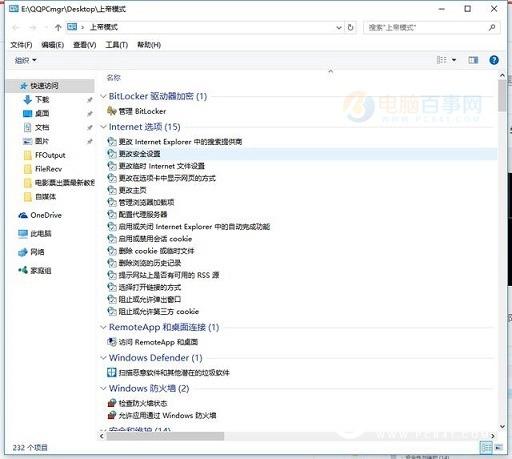
Task: Open FileRecv folder in sidebar
Action: (x=48, y=169)
